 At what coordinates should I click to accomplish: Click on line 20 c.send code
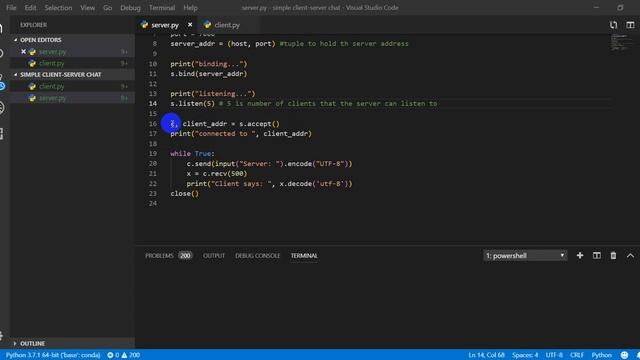click(269, 164)
